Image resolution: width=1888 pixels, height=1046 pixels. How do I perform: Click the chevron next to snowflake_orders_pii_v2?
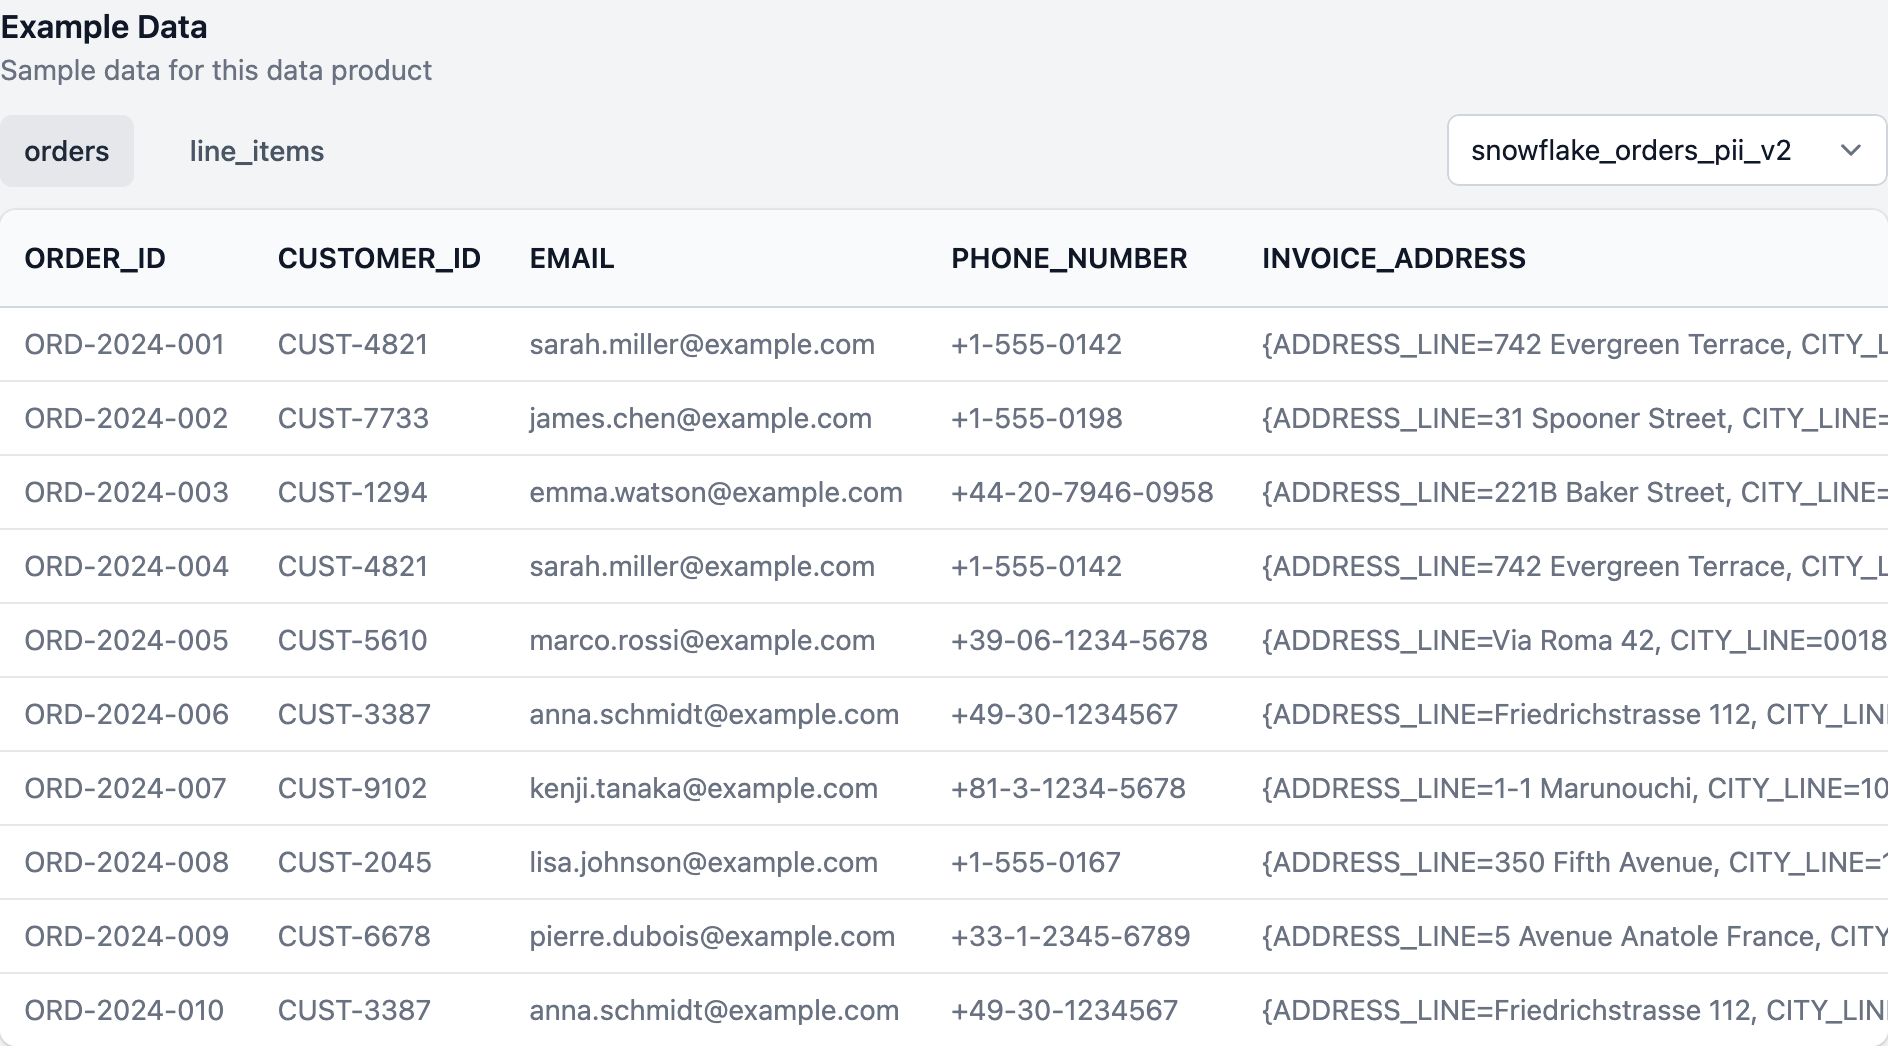click(1852, 151)
